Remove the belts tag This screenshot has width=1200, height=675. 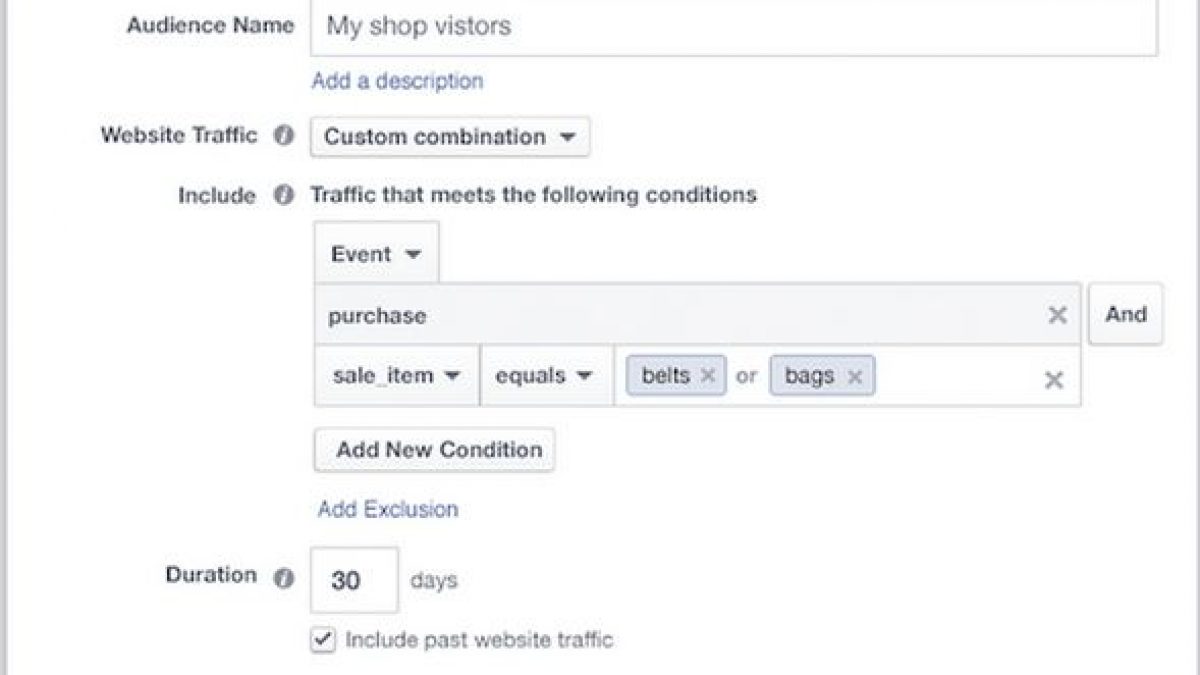[x=707, y=376]
